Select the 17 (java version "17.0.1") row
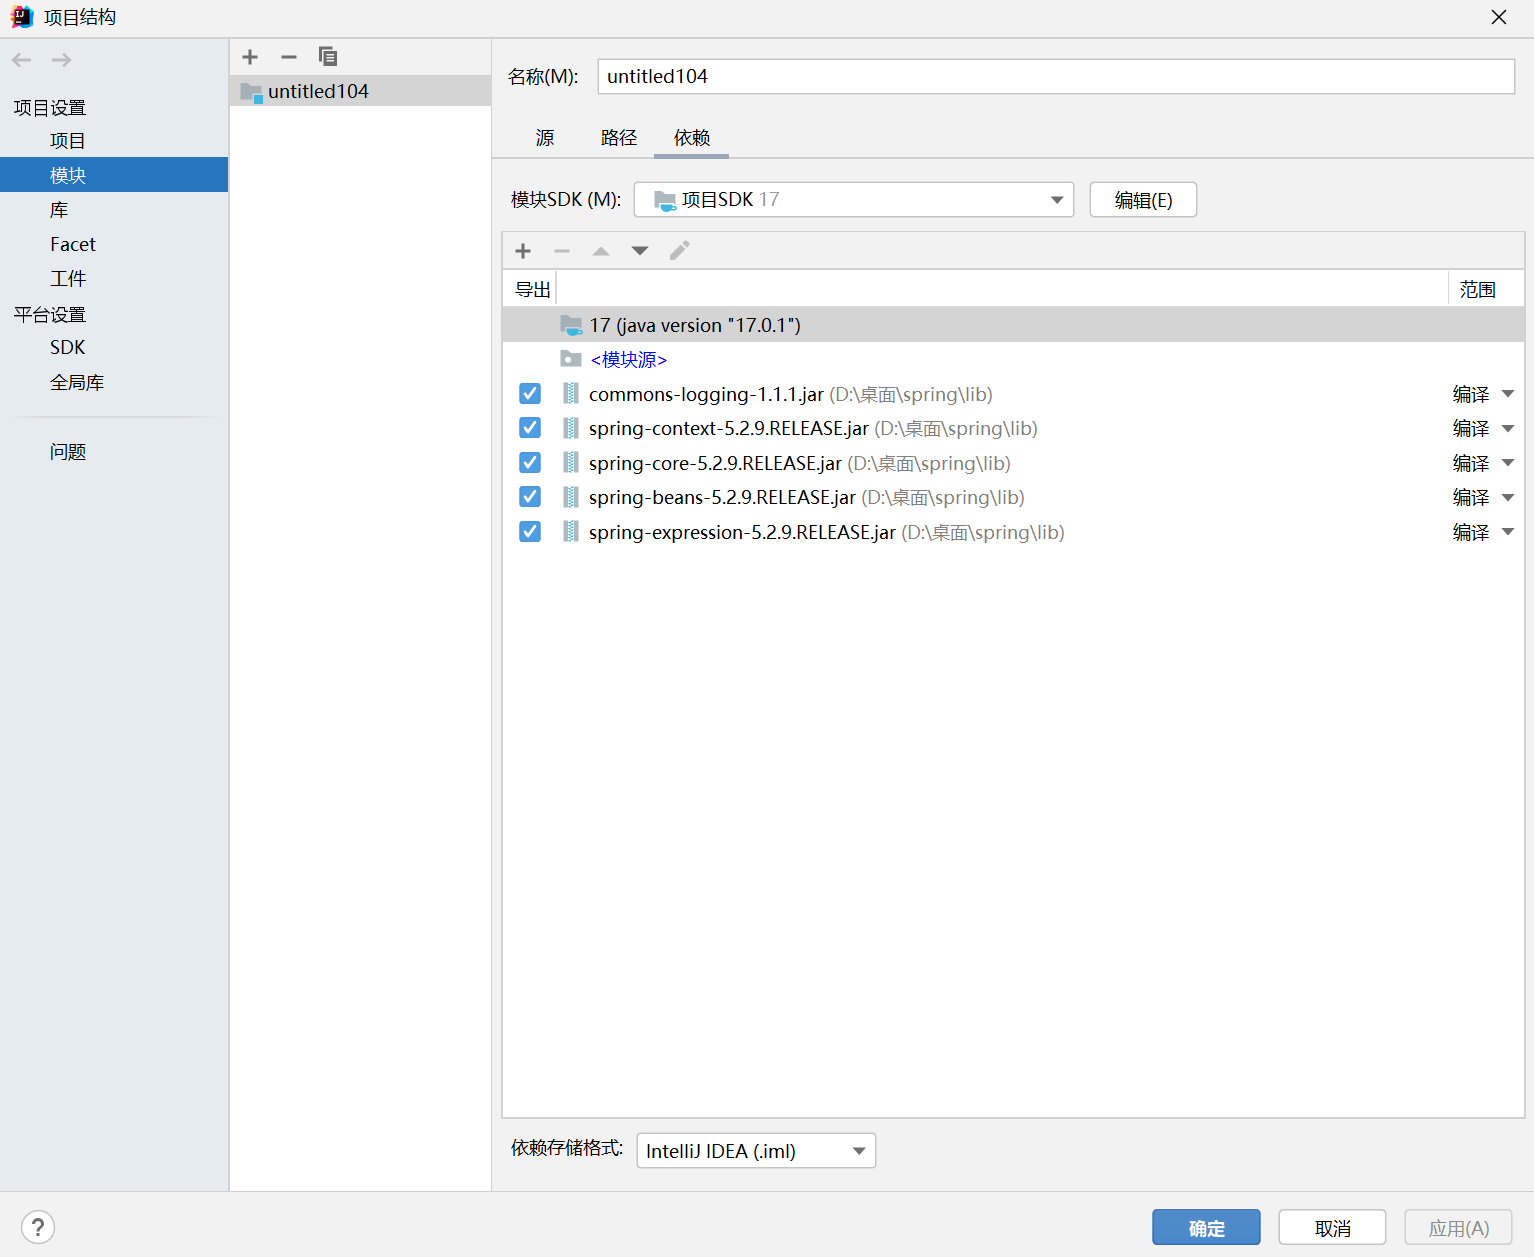Screen dimensions: 1534x1257 coord(1013,325)
